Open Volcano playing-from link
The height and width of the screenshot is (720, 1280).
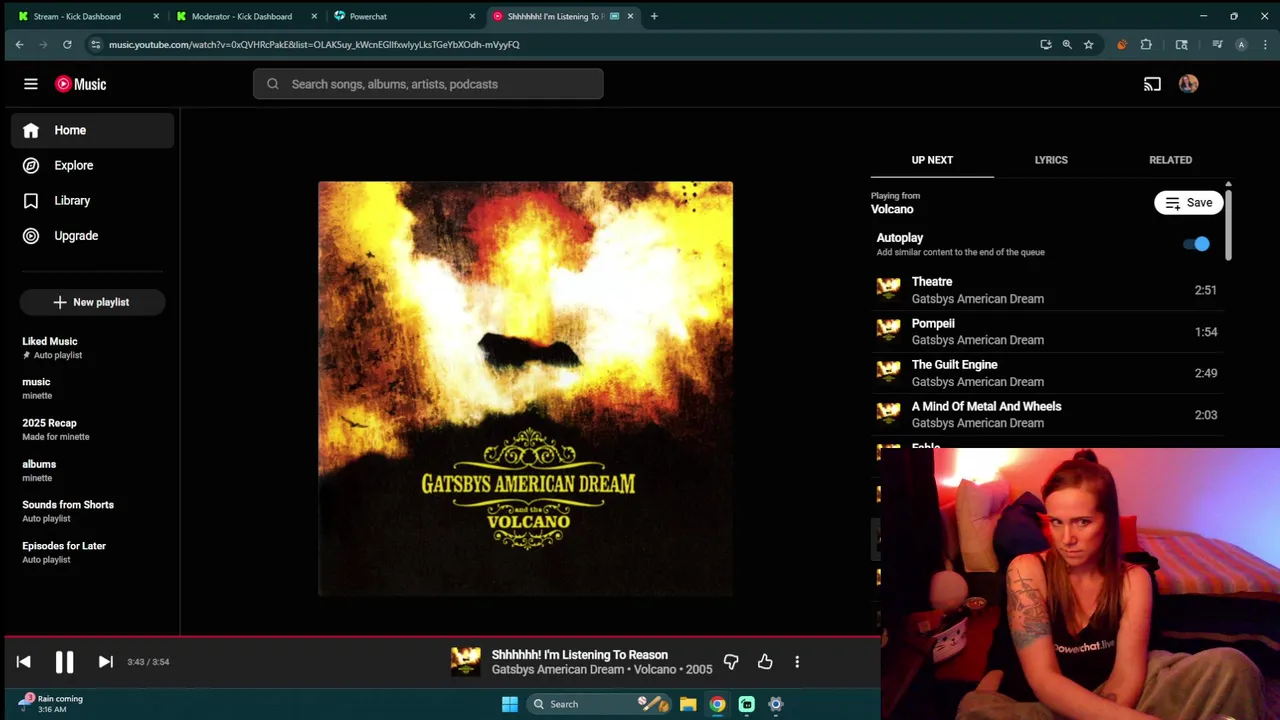pos(892,209)
